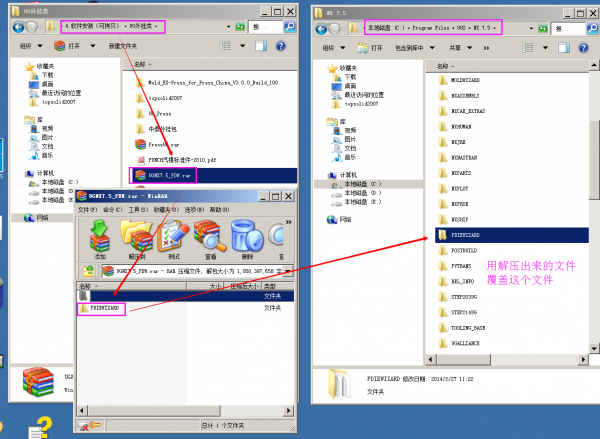Viewport: 600px width, 439px height.
Task: Select 中德外挂包 folder in UG外挂类 window
Action: pos(162,129)
